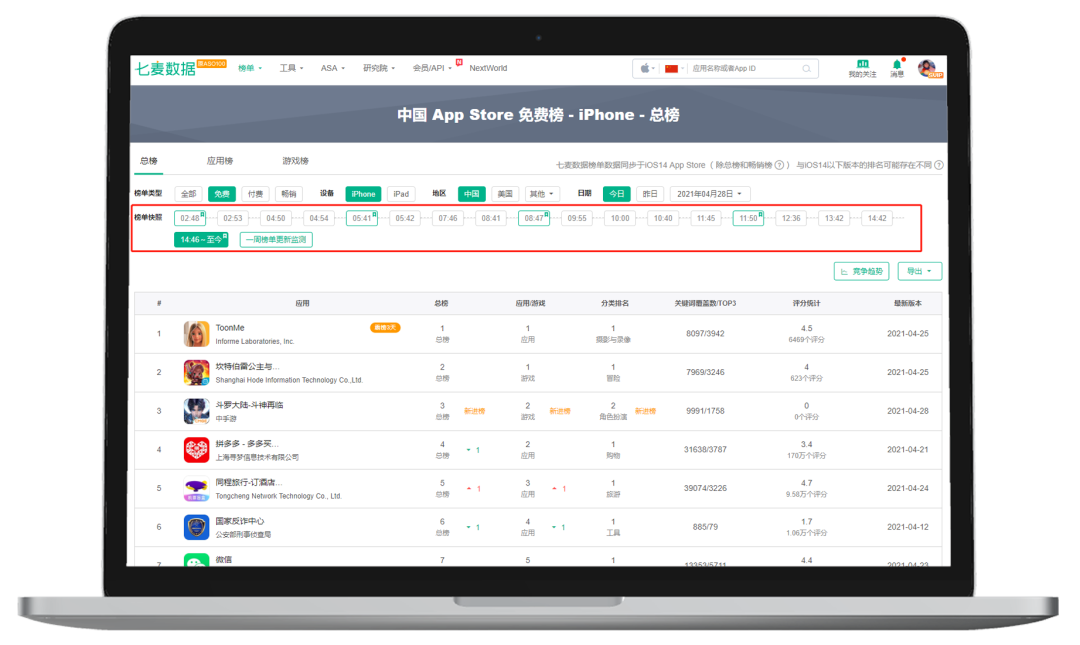Expand the 研究院 navigation menu
The image size is (1080, 645).
tap(379, 68)
